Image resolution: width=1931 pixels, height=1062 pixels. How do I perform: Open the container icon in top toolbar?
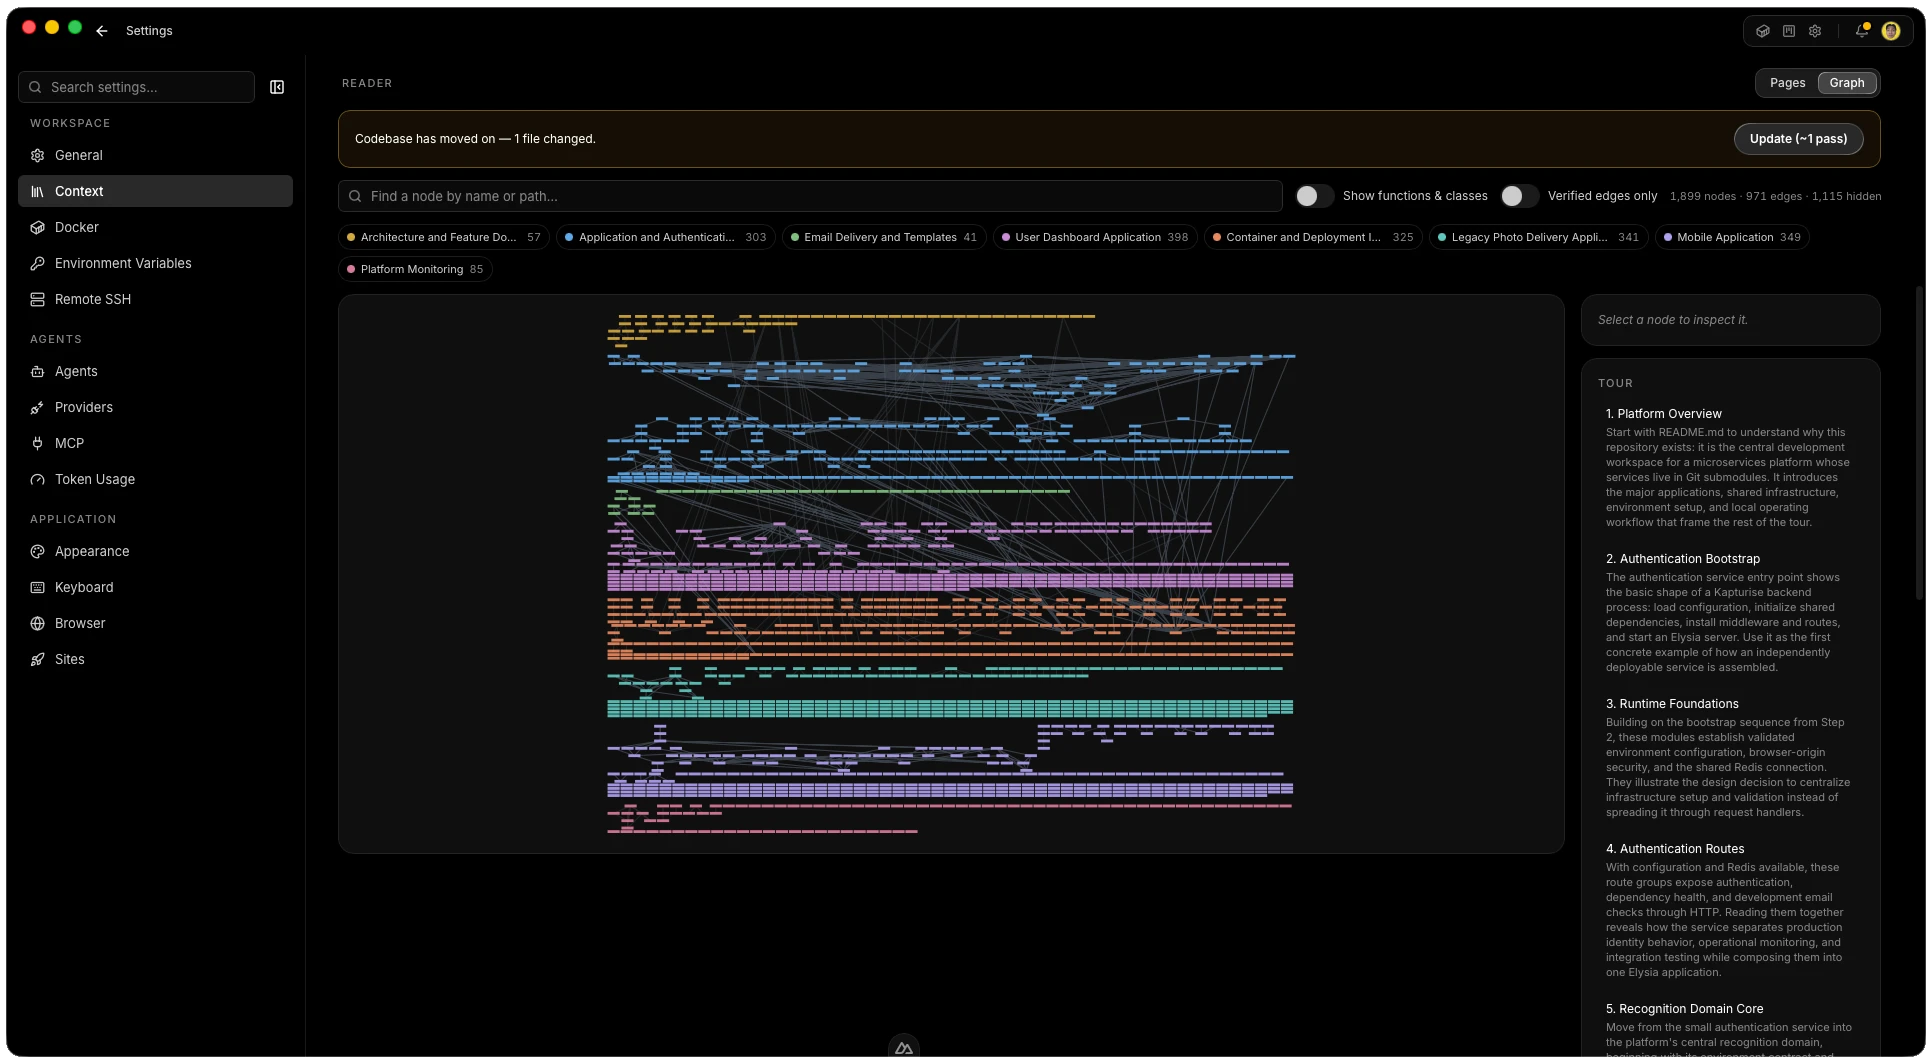pos(1763,31)
